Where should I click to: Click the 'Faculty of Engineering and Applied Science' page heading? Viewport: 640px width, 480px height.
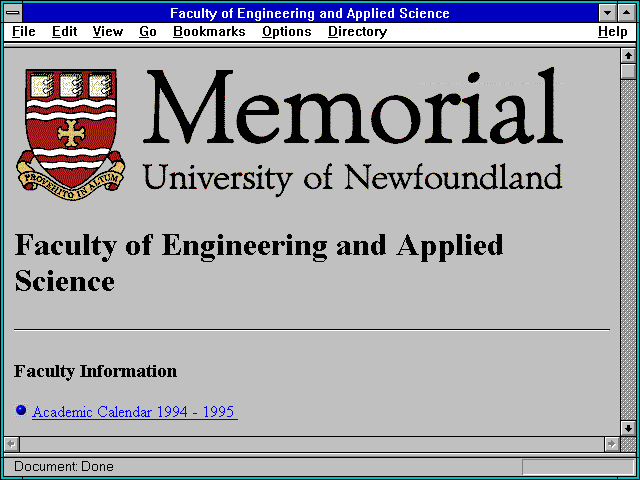[x=259, y=263]
